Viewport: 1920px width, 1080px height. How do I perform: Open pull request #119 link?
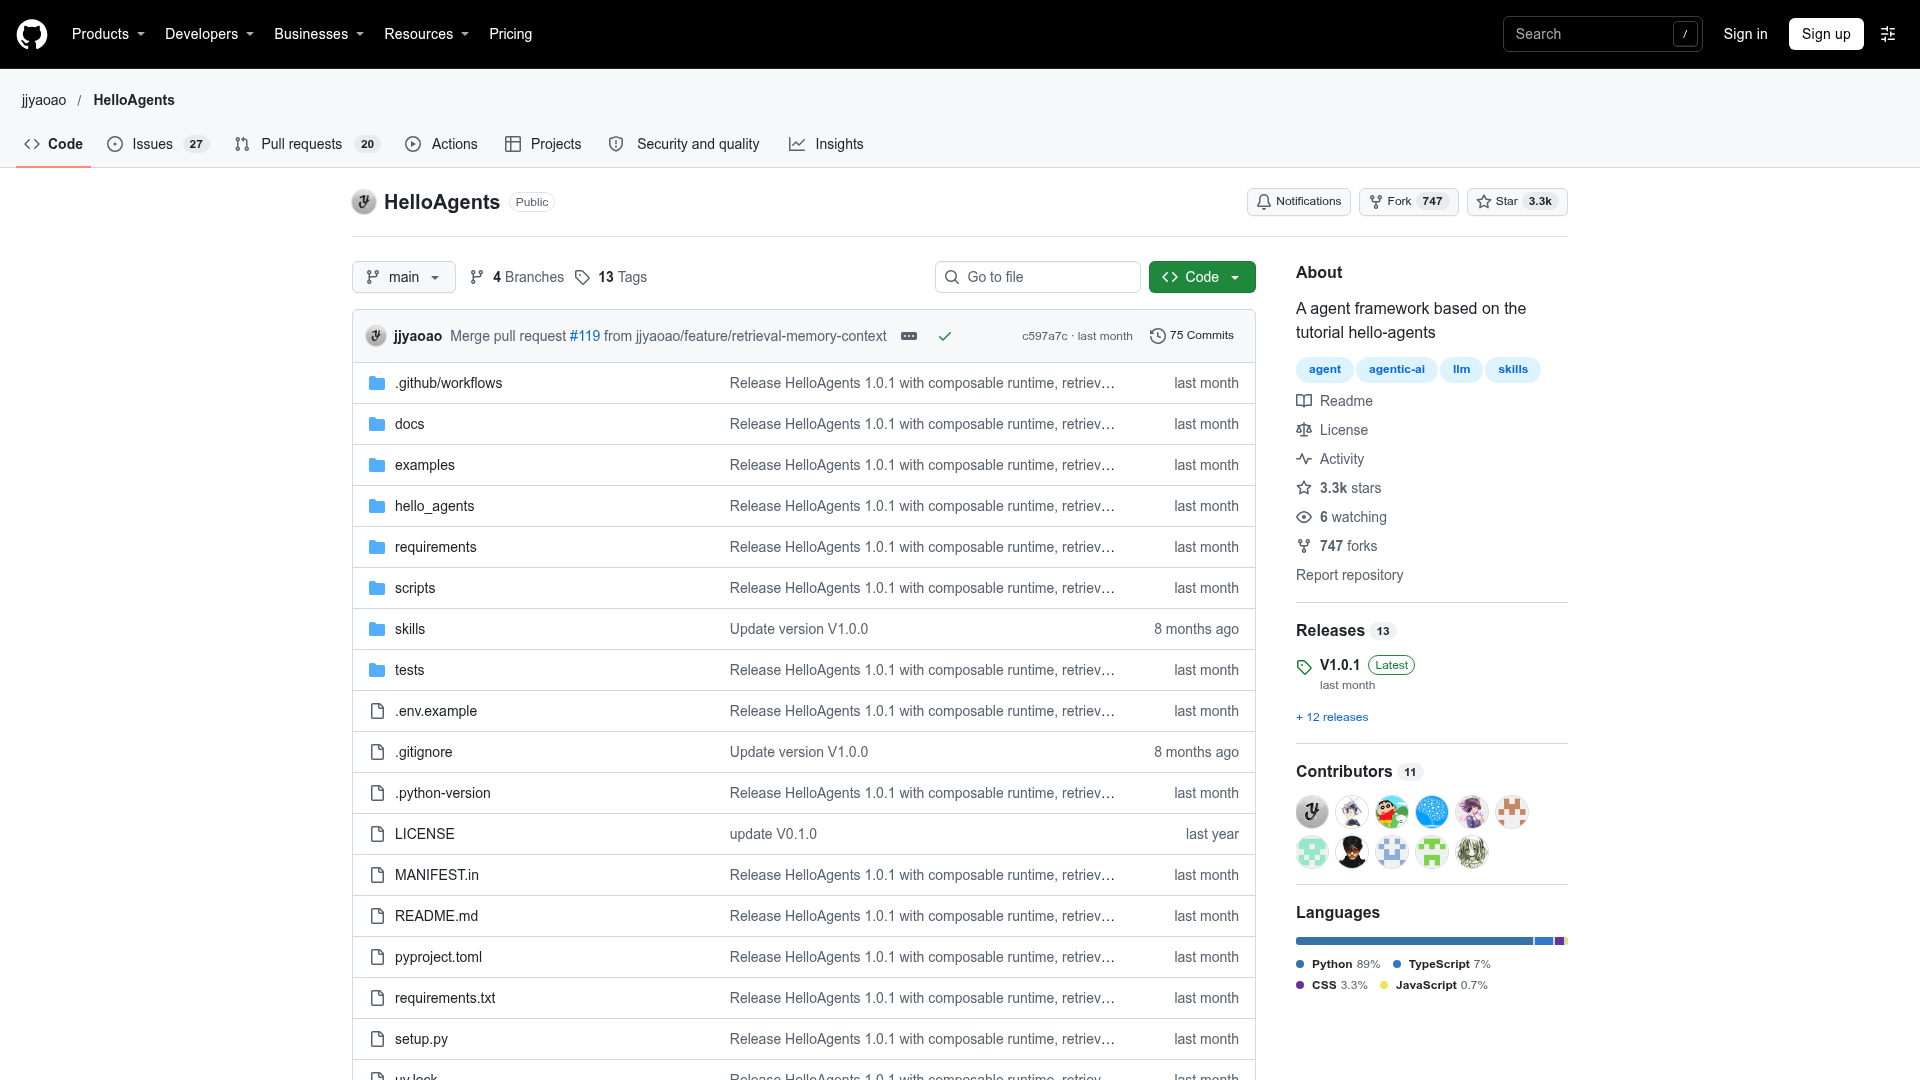click(585, 336)
